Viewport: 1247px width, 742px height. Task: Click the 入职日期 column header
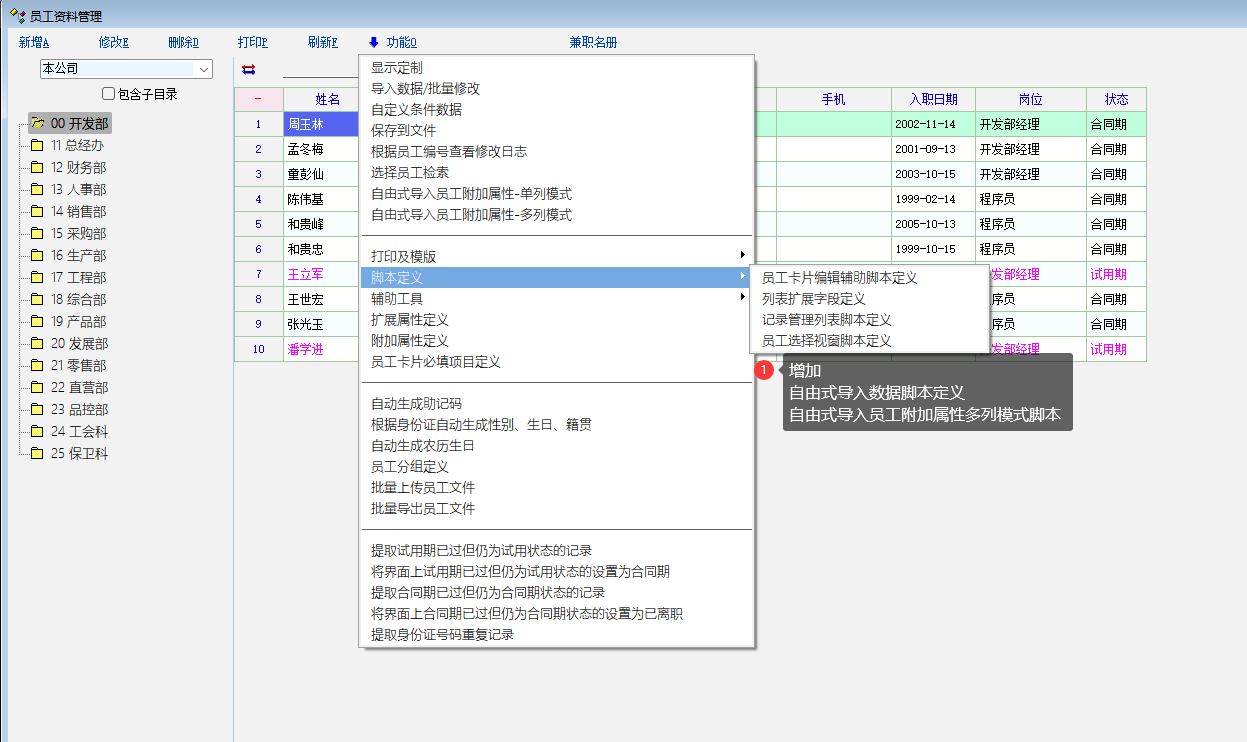point(932,99)
